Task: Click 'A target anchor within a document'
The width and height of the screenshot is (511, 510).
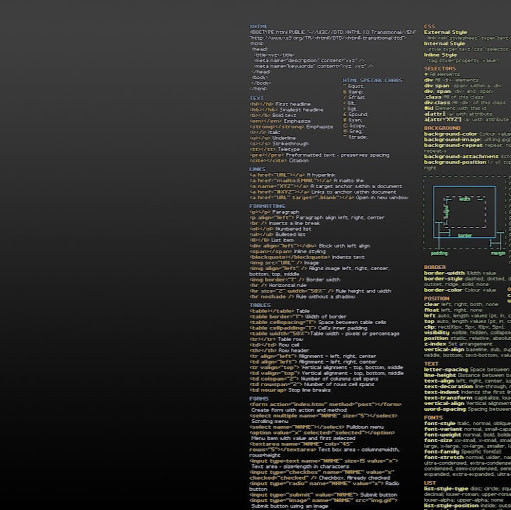Action: click(356, 187)
